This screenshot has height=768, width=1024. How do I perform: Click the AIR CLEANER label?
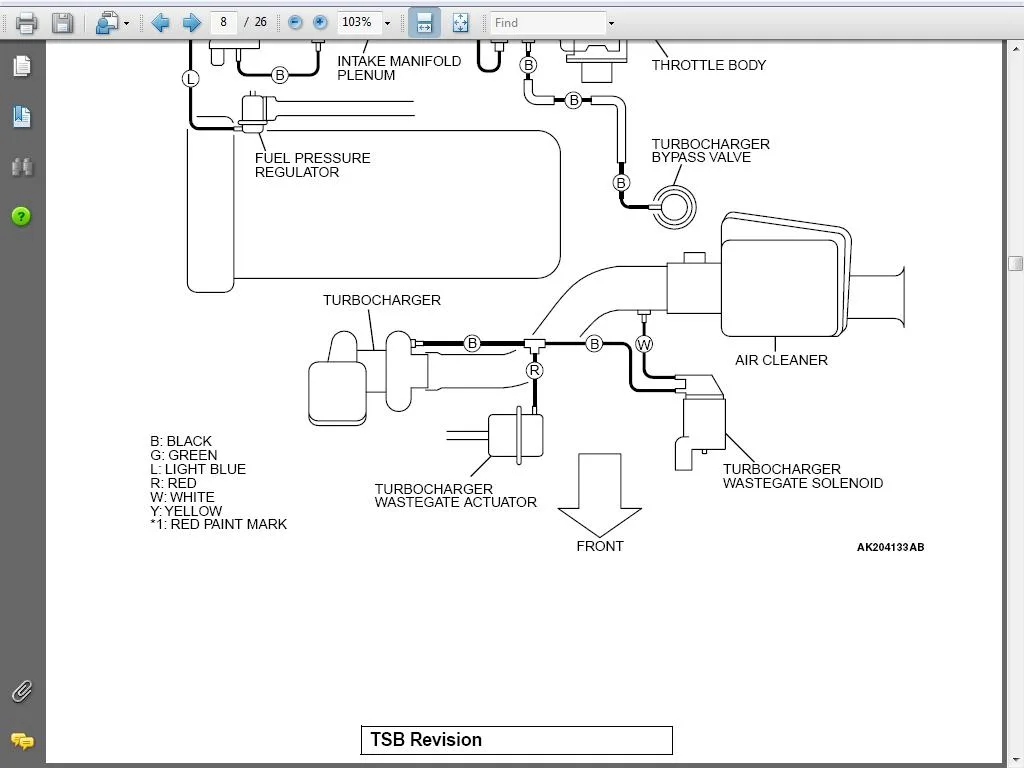pos(781,360)
